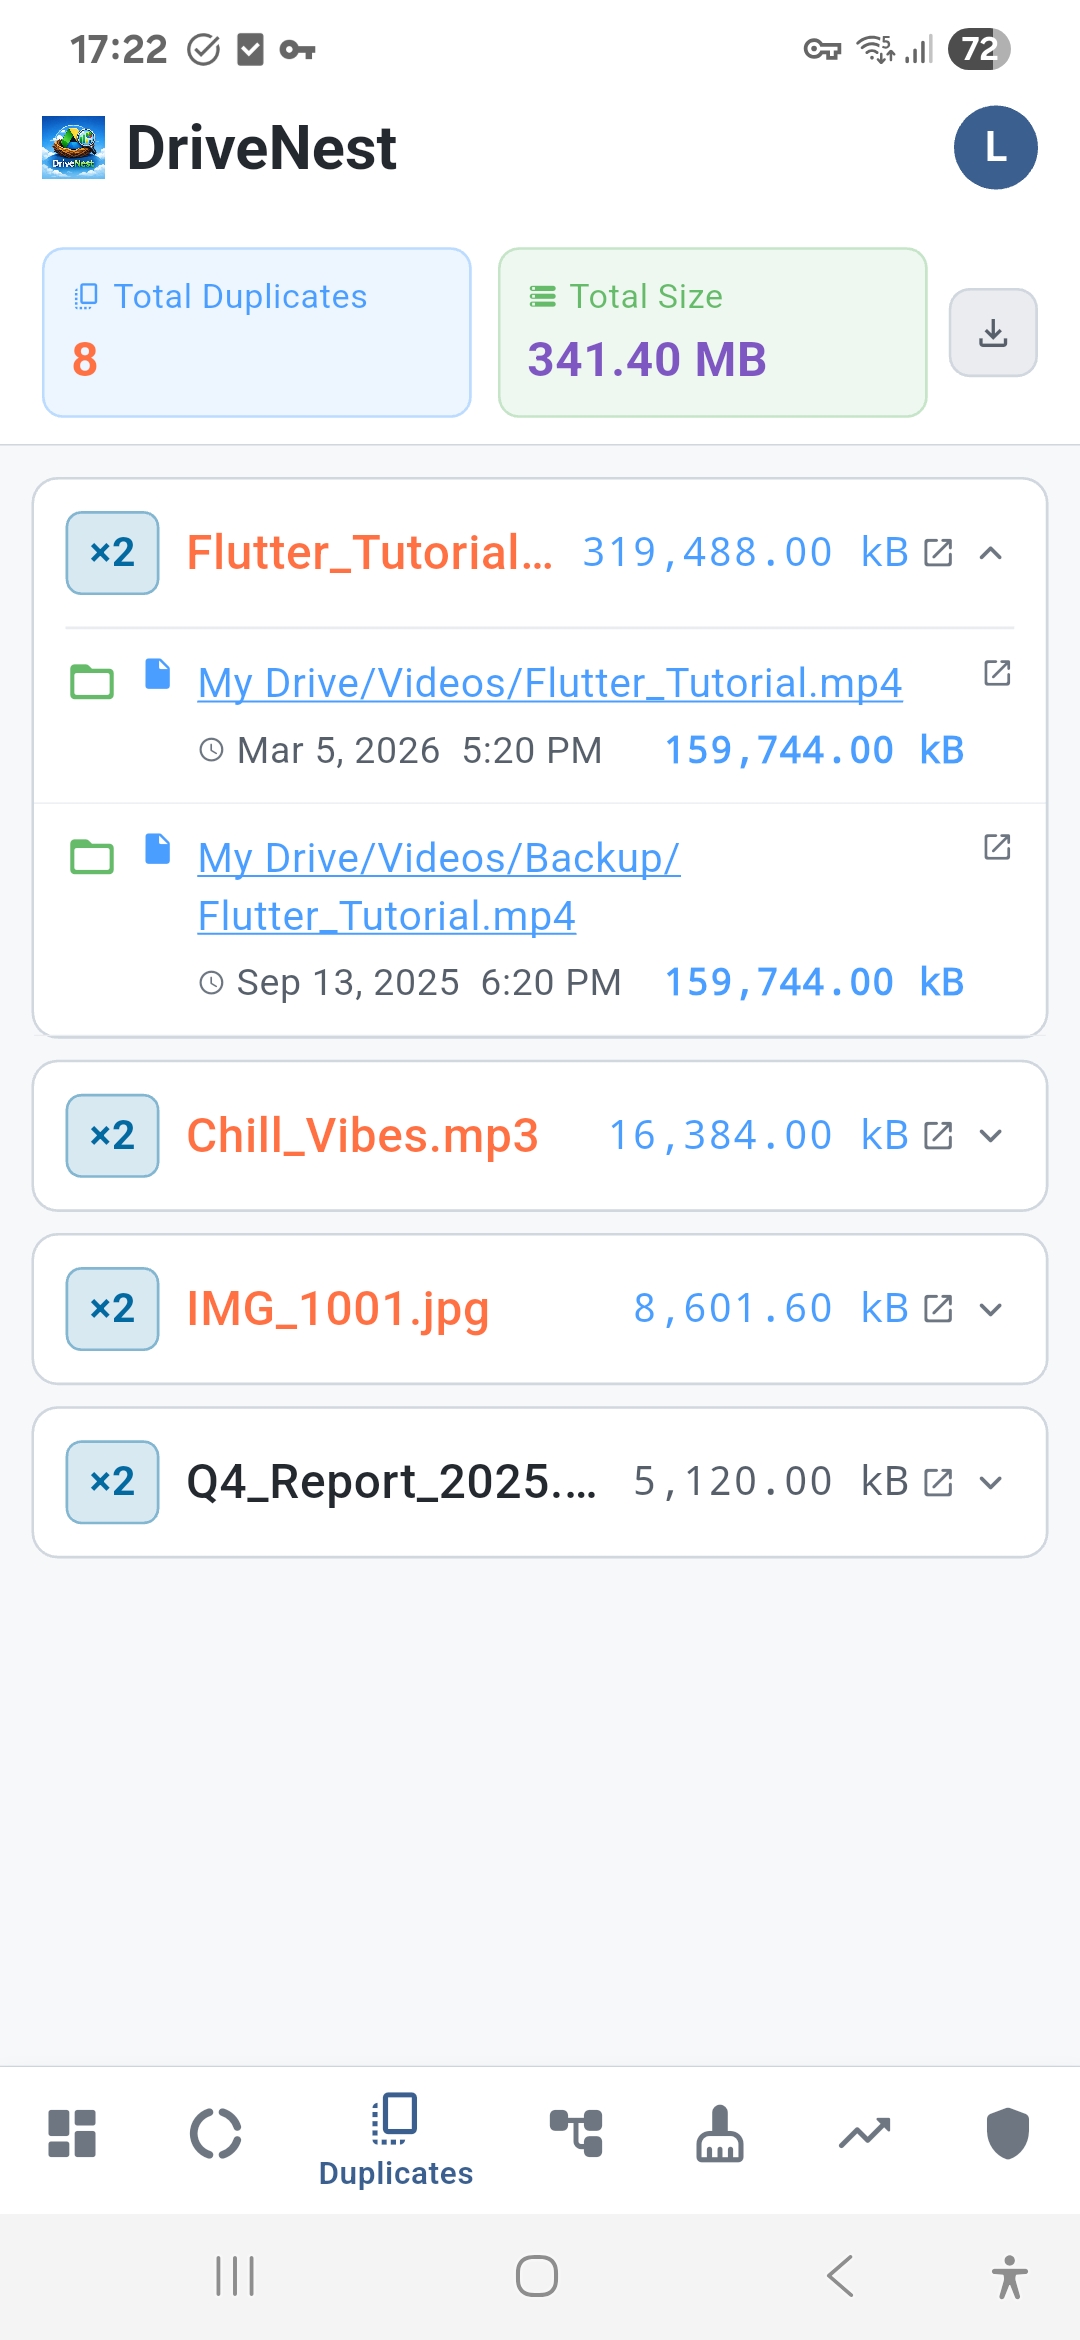Open external link icon for Chill_Vibes.mp3 group
1080x2340 pixels.
(938, 1136)
